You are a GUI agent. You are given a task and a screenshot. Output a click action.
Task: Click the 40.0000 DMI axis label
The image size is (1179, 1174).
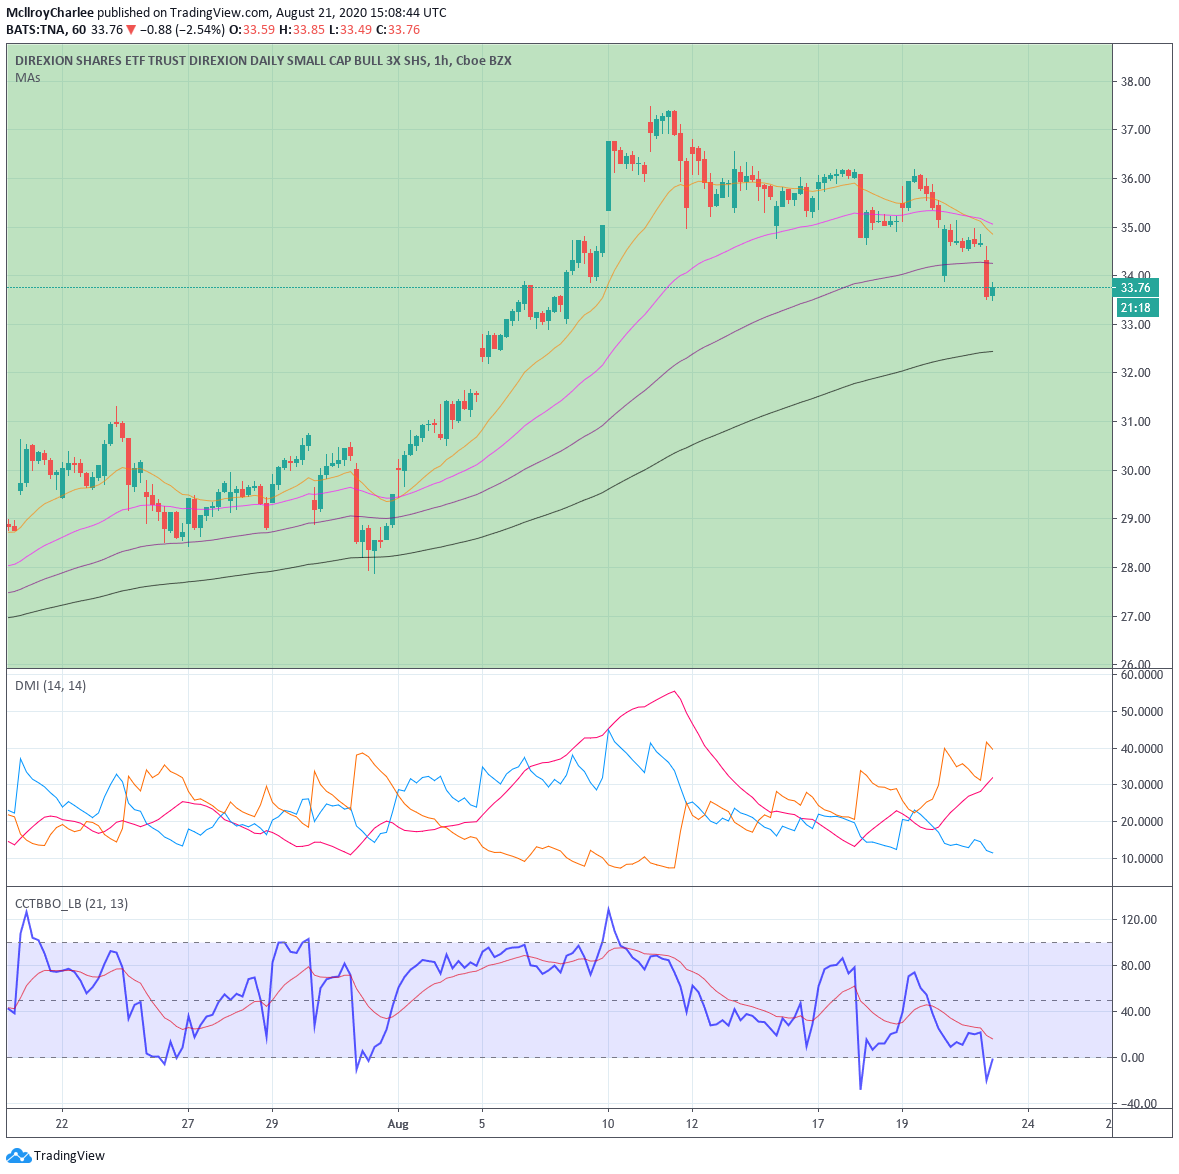[x=1141, y=749]
